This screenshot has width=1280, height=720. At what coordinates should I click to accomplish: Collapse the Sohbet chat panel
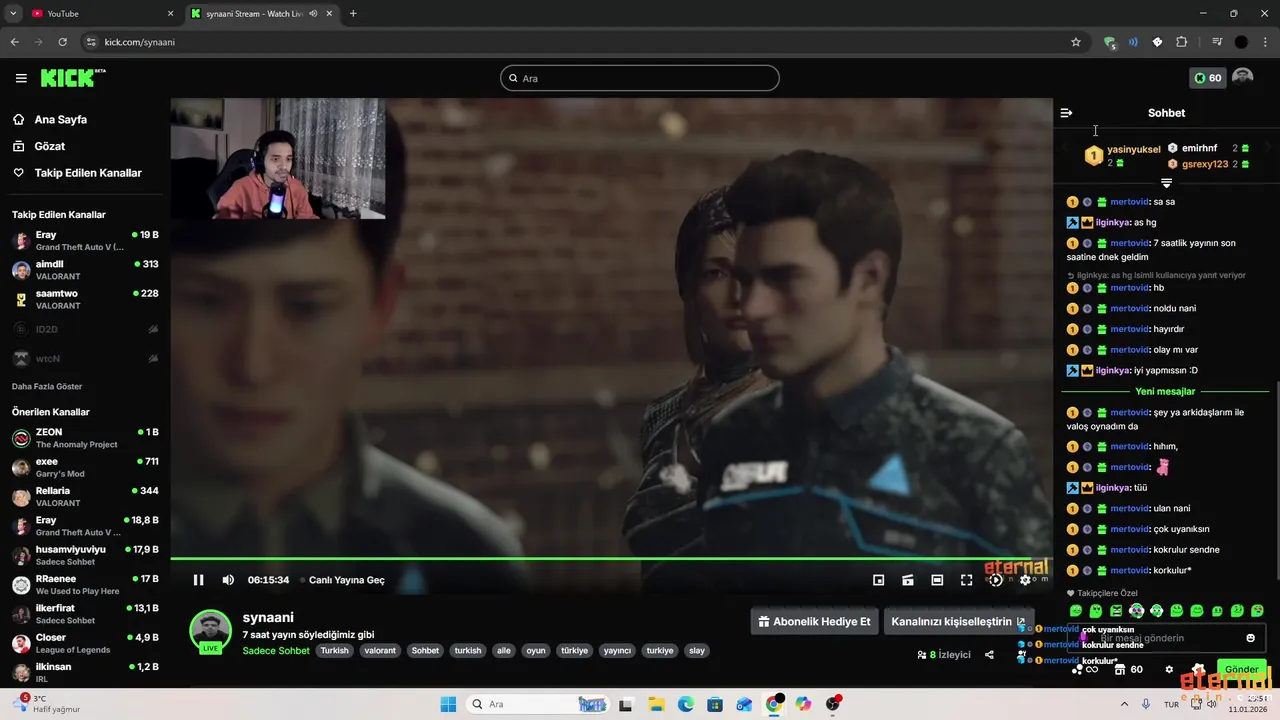[1066, 113]
